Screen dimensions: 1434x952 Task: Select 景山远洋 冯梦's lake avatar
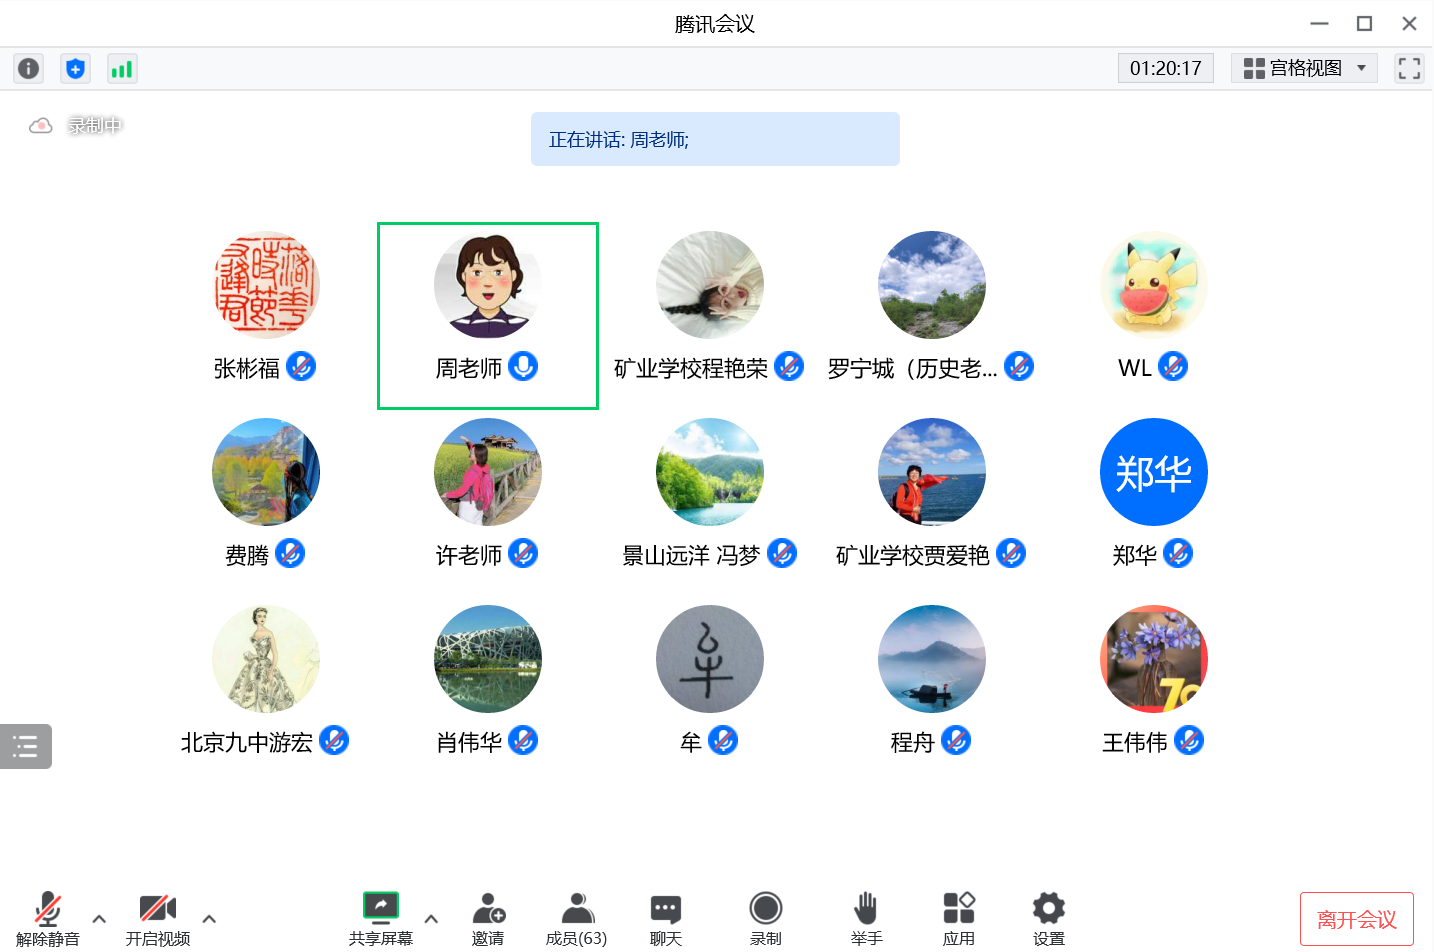pos(710,472)
